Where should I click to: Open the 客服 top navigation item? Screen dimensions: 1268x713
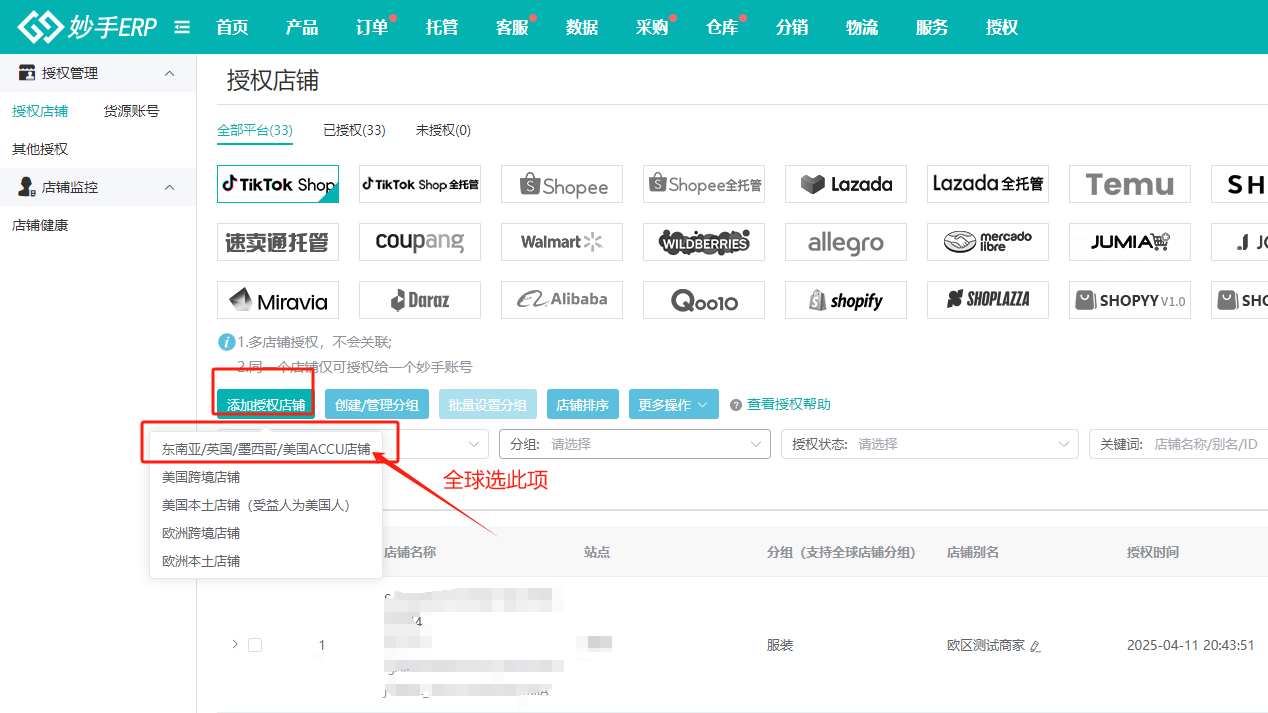tap(512, 27)
